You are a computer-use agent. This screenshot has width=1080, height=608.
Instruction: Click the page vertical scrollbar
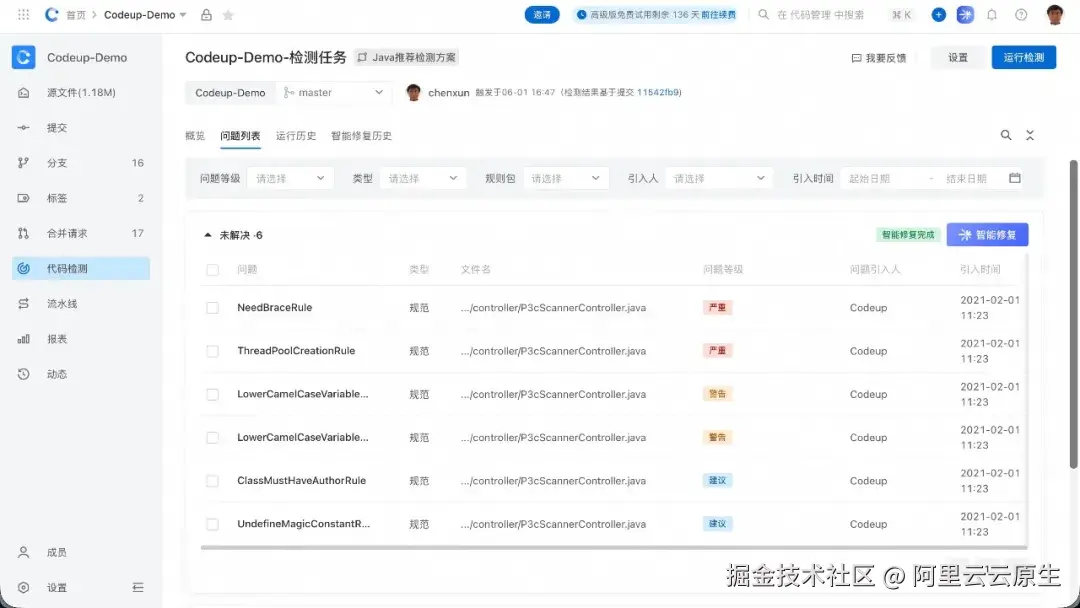(1073, 315)
